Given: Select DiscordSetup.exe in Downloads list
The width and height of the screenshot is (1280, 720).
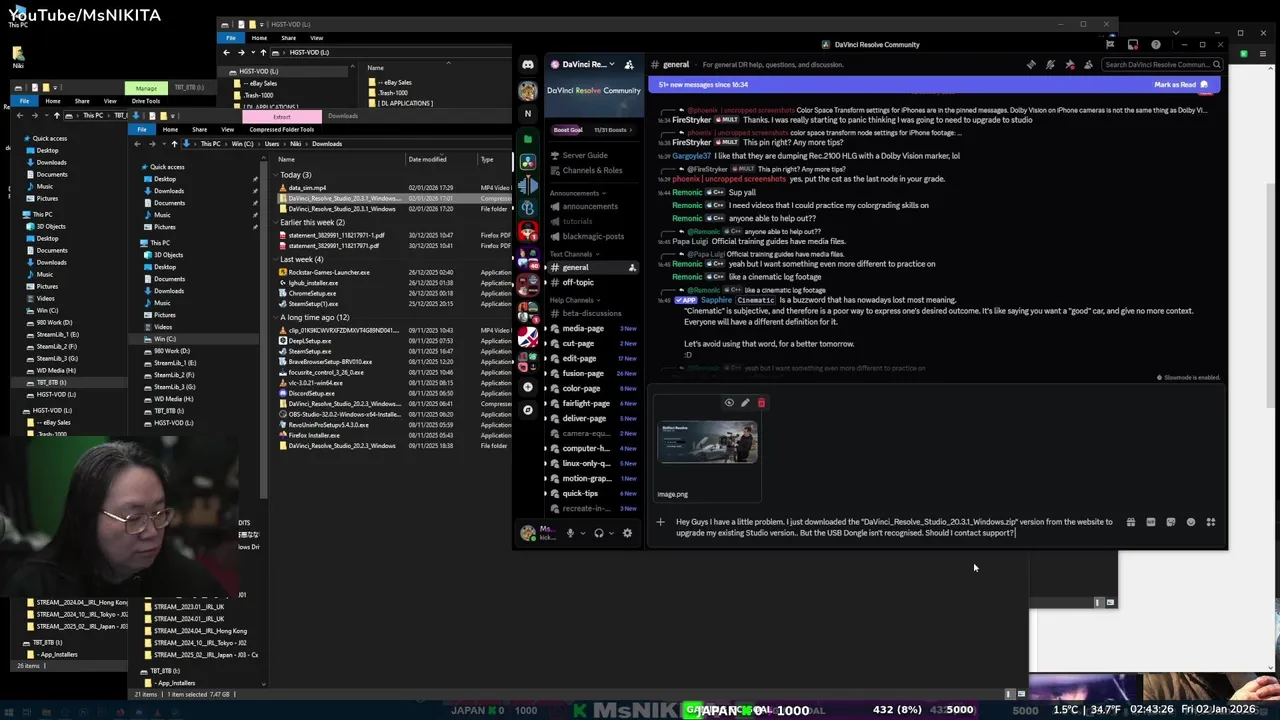Looking at the screenshot, I should [311, 393].
